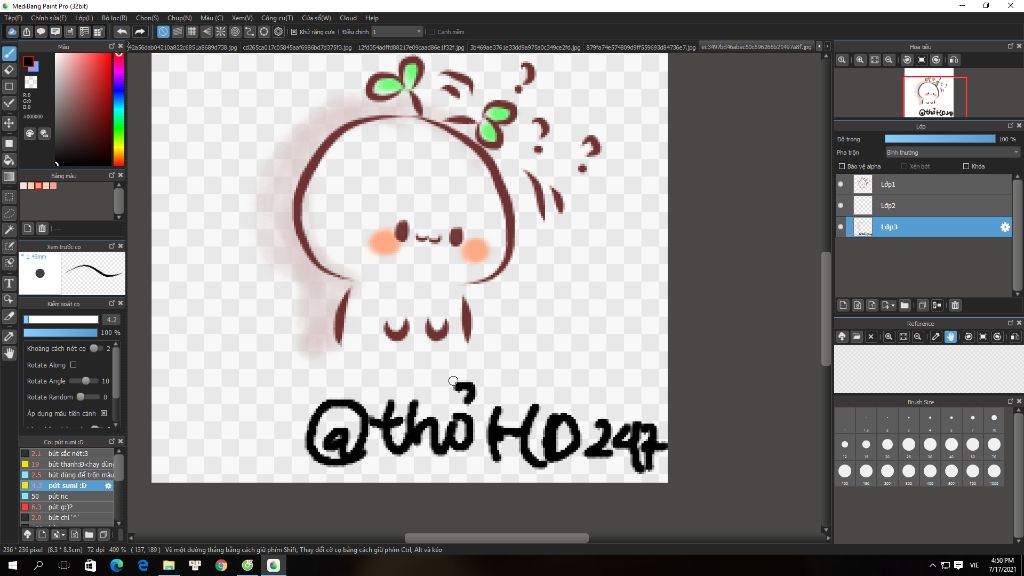Open the Hiệu chỉnh correction value dropdown

[x=397, y=32]
